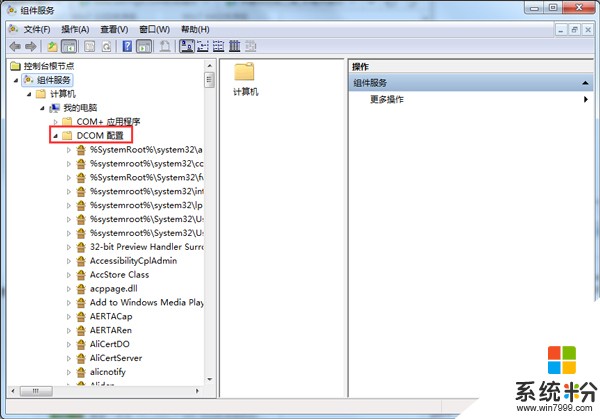
Task: Click the grayed status view toolbar icon
Action: point(251,47)
